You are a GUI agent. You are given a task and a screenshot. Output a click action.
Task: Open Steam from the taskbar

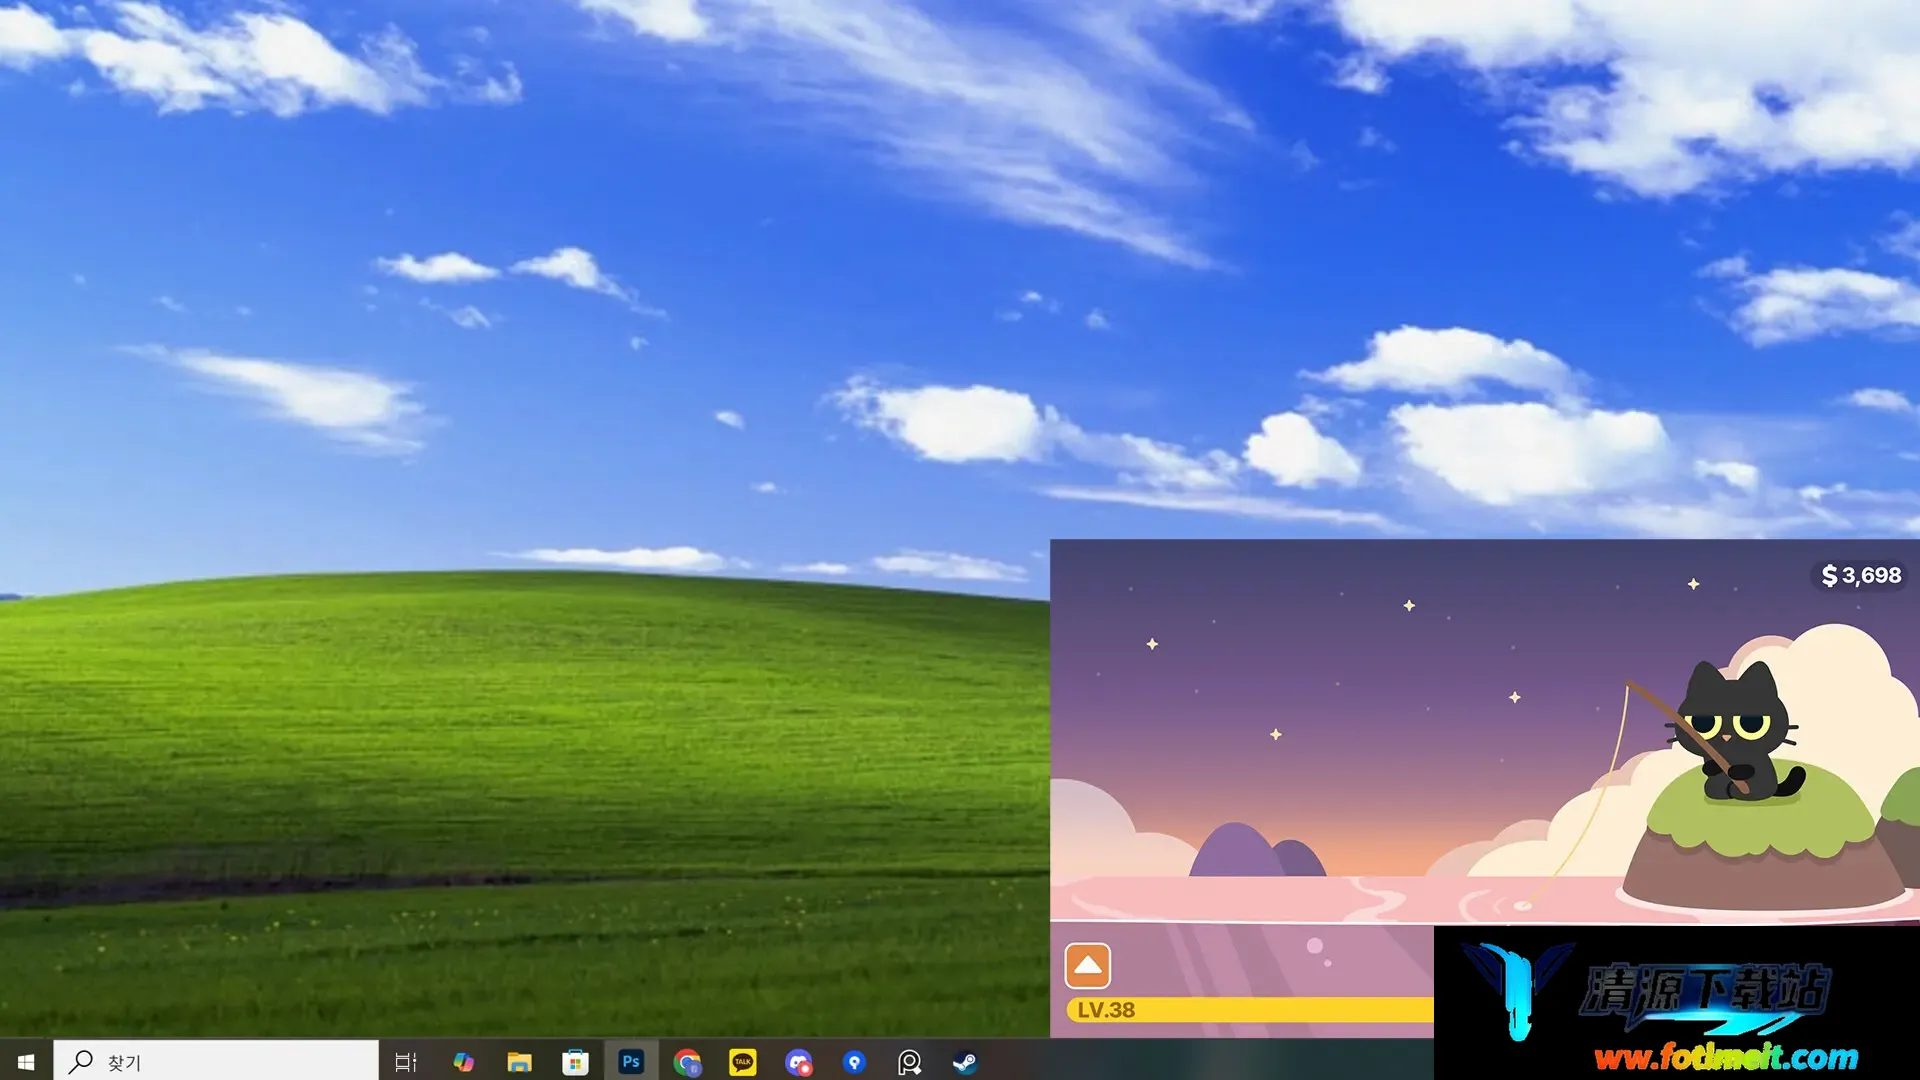click(x=965, y=1062)
